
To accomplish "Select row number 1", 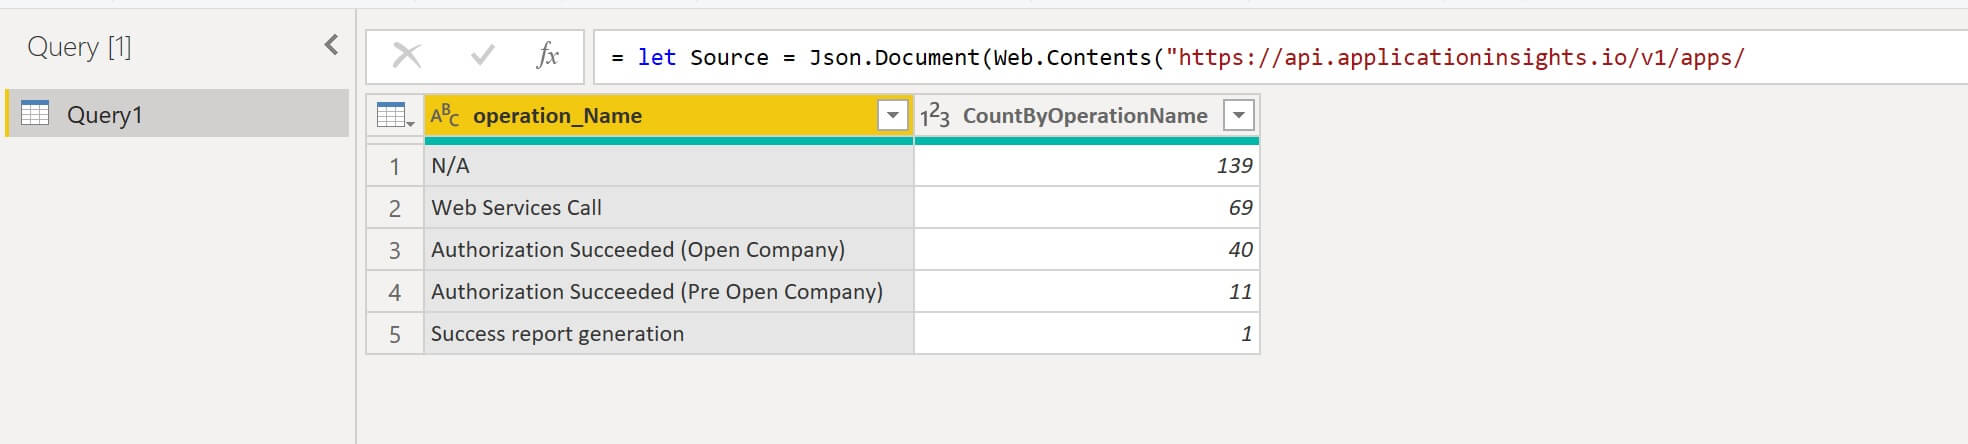I will pos(395,166).
